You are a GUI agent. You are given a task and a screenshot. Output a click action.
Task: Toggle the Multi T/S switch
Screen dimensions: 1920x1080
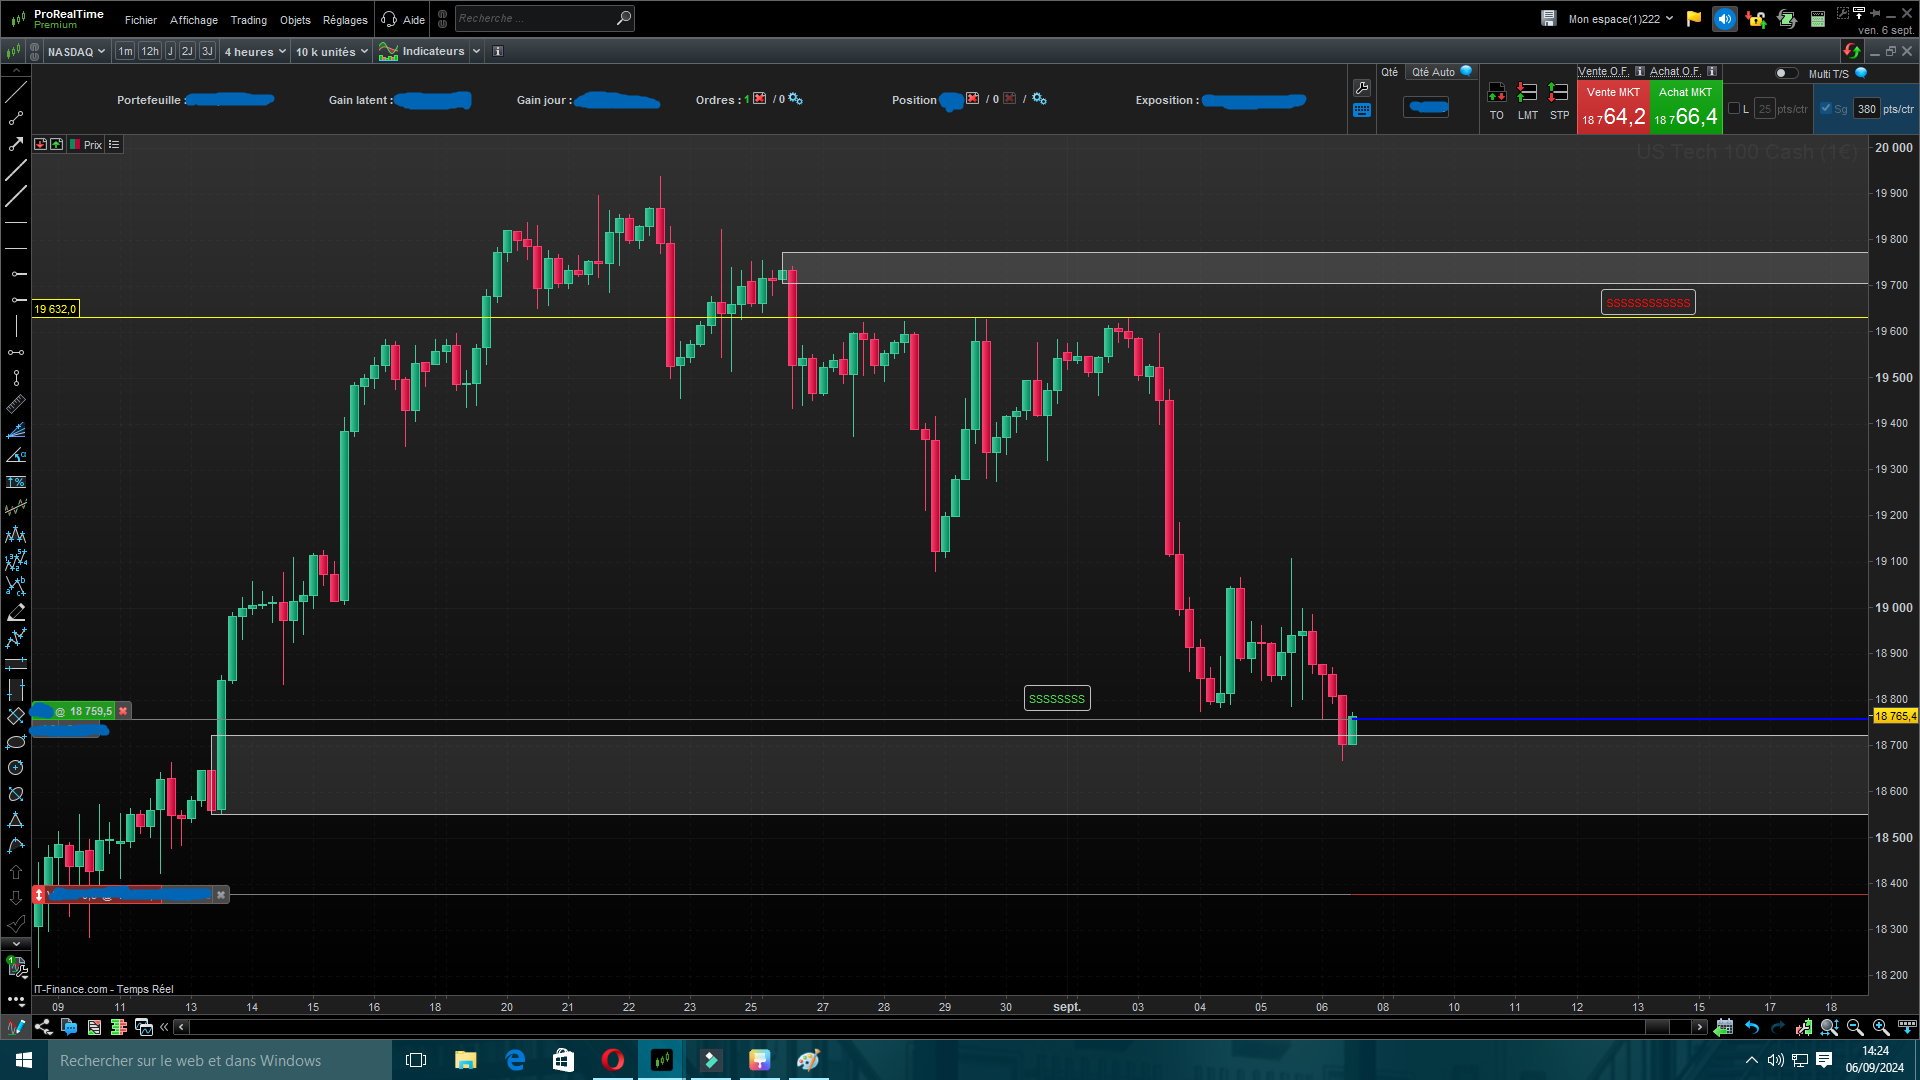tap(1786, 73)
